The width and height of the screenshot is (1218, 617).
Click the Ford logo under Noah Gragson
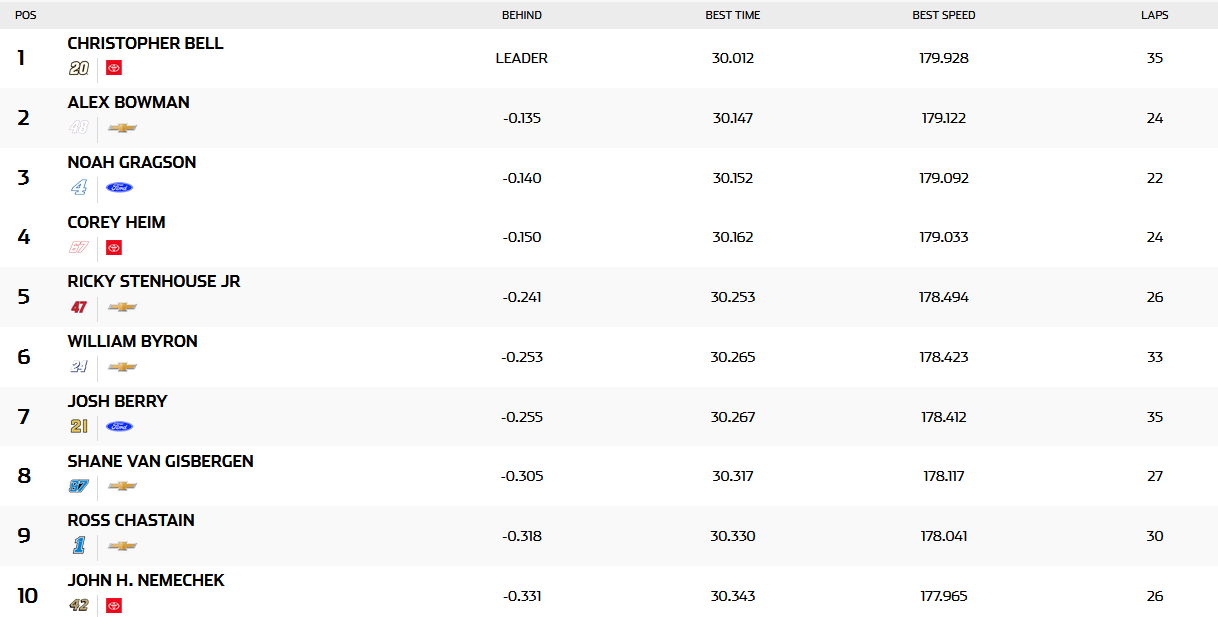[x=119, y=187]
